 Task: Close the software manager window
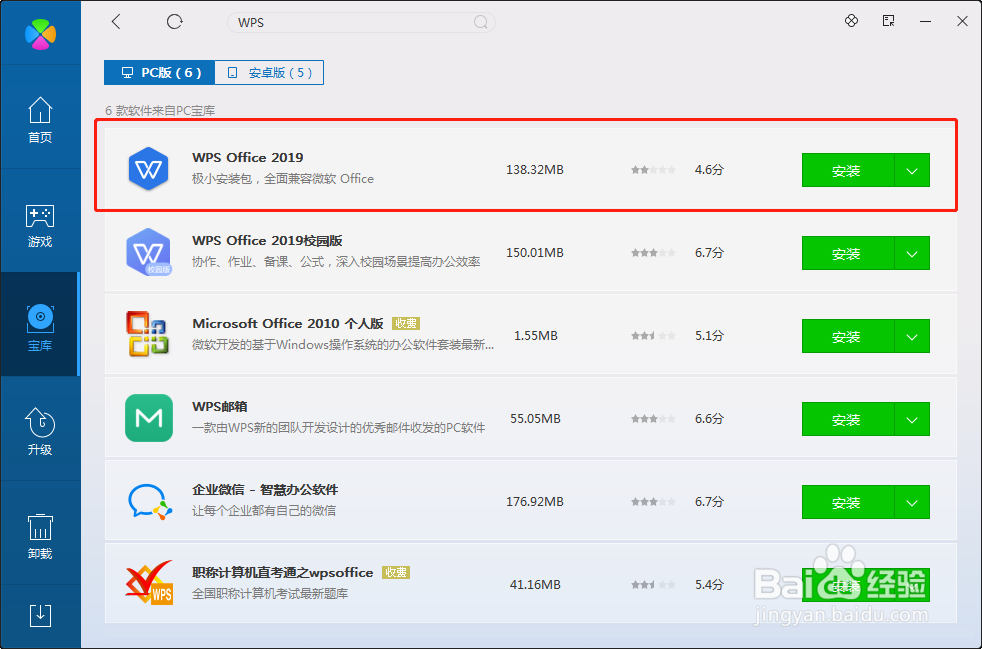coord(963,21)
